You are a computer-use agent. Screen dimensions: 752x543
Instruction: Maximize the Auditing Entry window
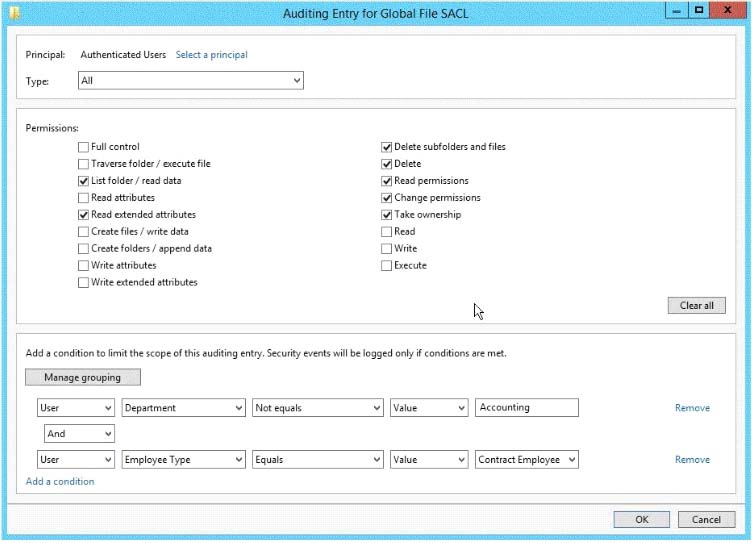point(699,10)
